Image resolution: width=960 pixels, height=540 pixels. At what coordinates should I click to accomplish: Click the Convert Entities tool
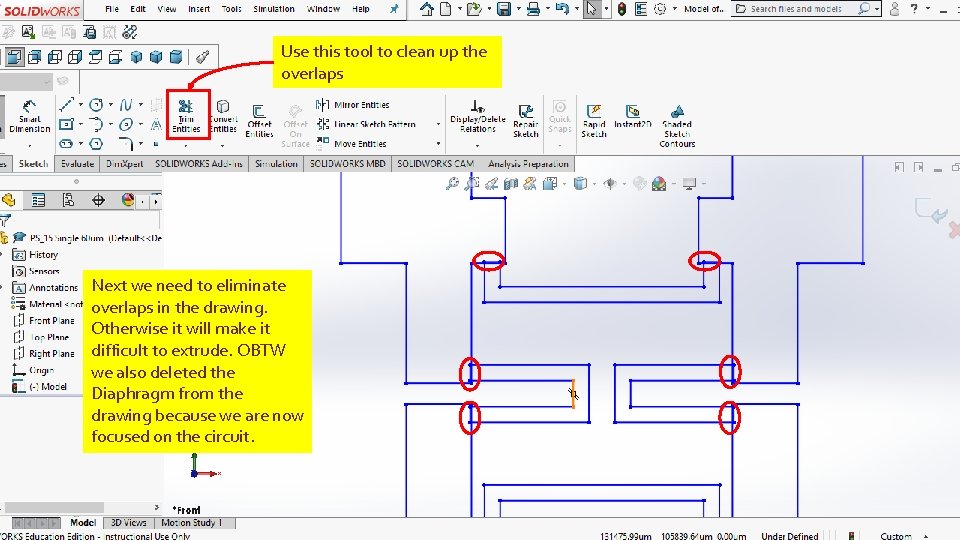(x=223, y=116)
